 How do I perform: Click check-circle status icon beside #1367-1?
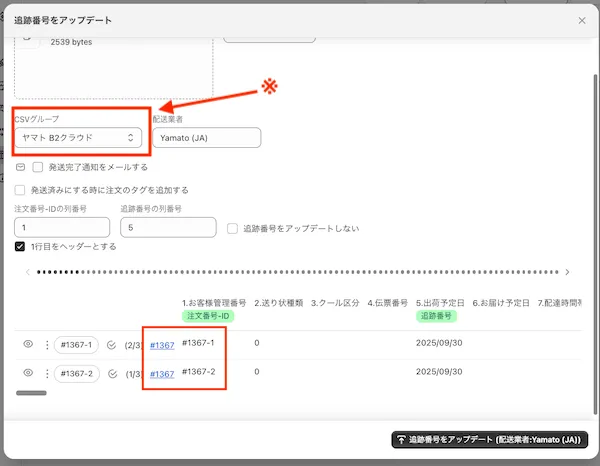tap(112, 345)
